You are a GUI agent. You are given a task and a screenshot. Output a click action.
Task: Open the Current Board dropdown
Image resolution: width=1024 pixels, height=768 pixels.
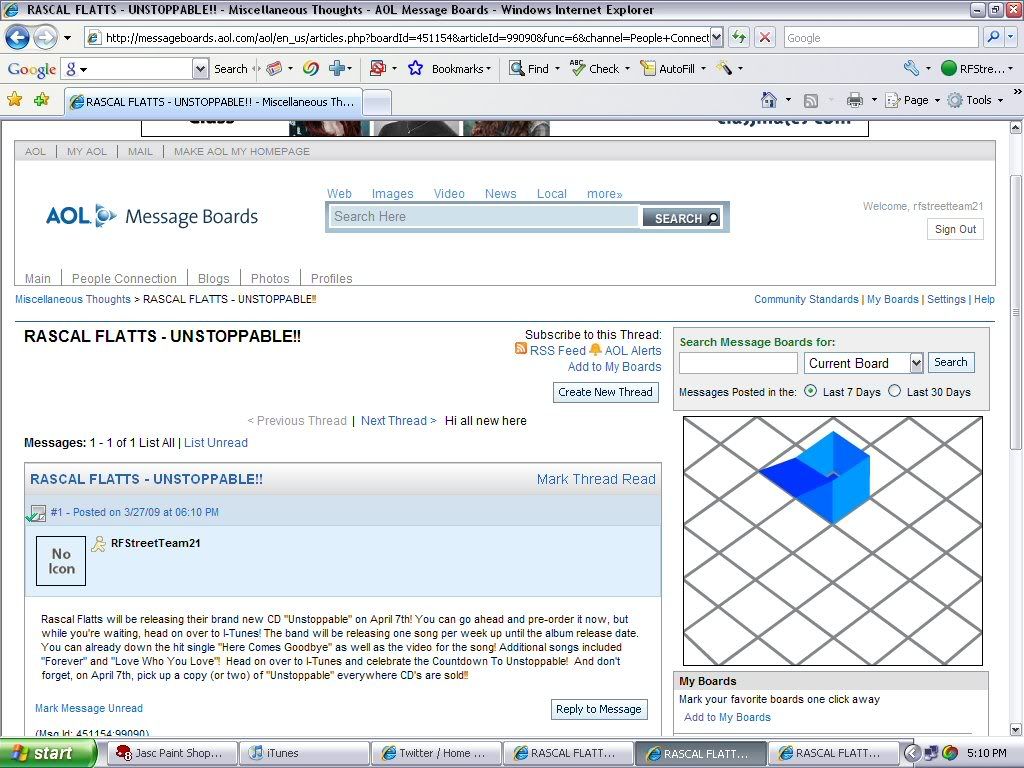click(x=917, y=363)
